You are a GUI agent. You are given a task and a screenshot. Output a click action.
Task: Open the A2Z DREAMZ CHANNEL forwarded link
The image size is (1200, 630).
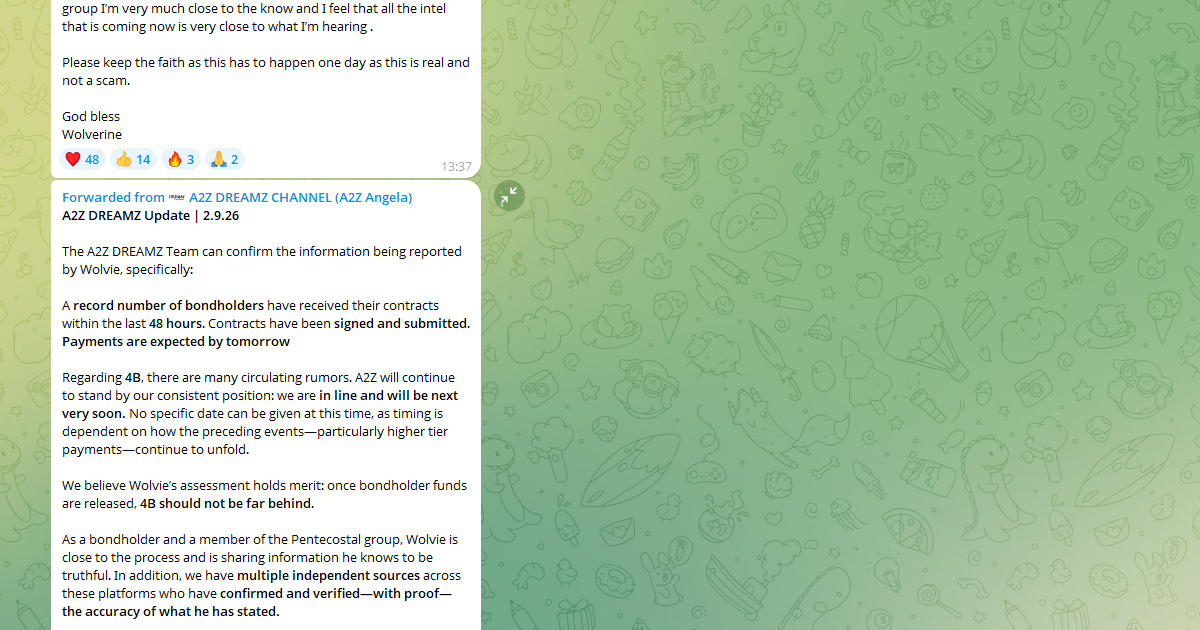[300, 197]
